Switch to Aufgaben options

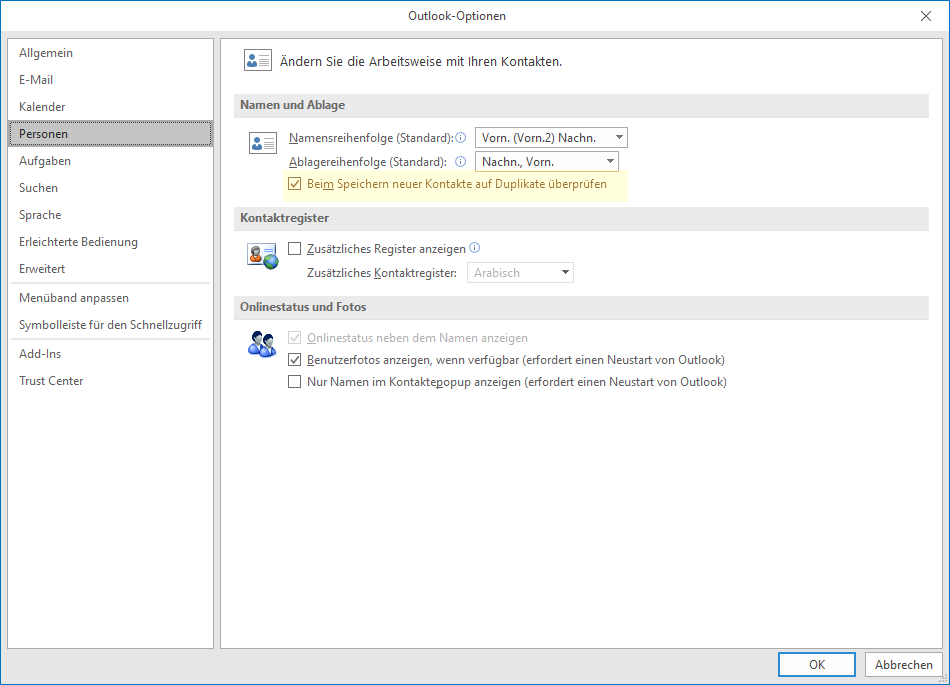point(110,160)
